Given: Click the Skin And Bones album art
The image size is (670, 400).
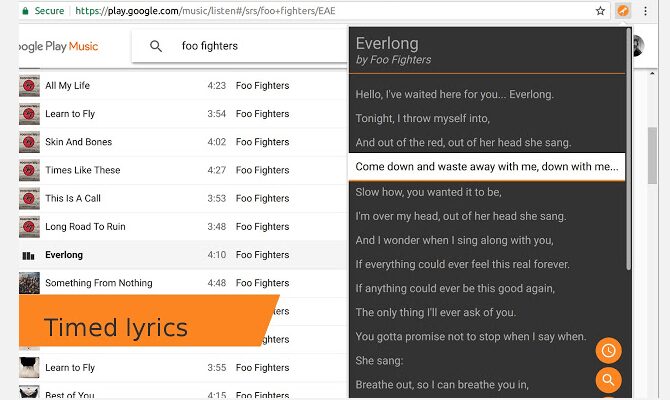Looking at the screenshot, I should click(x=29, y=142).
